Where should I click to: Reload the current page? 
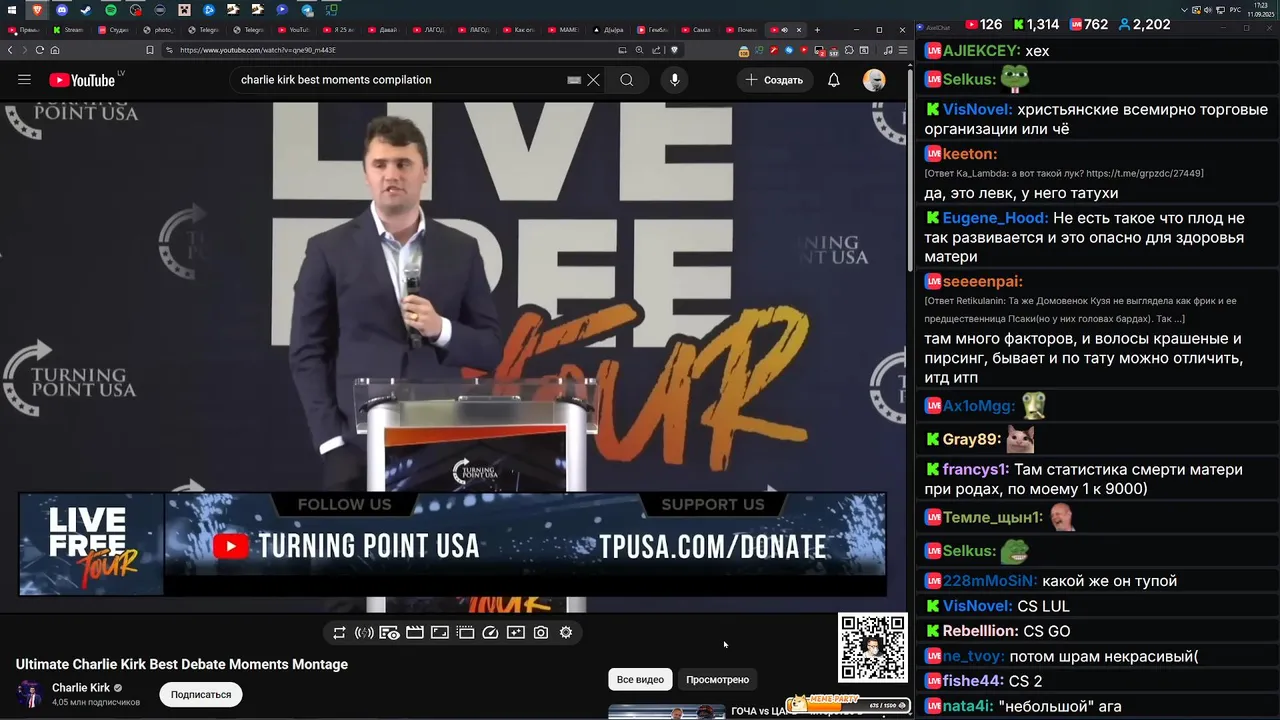click(40, 50)
